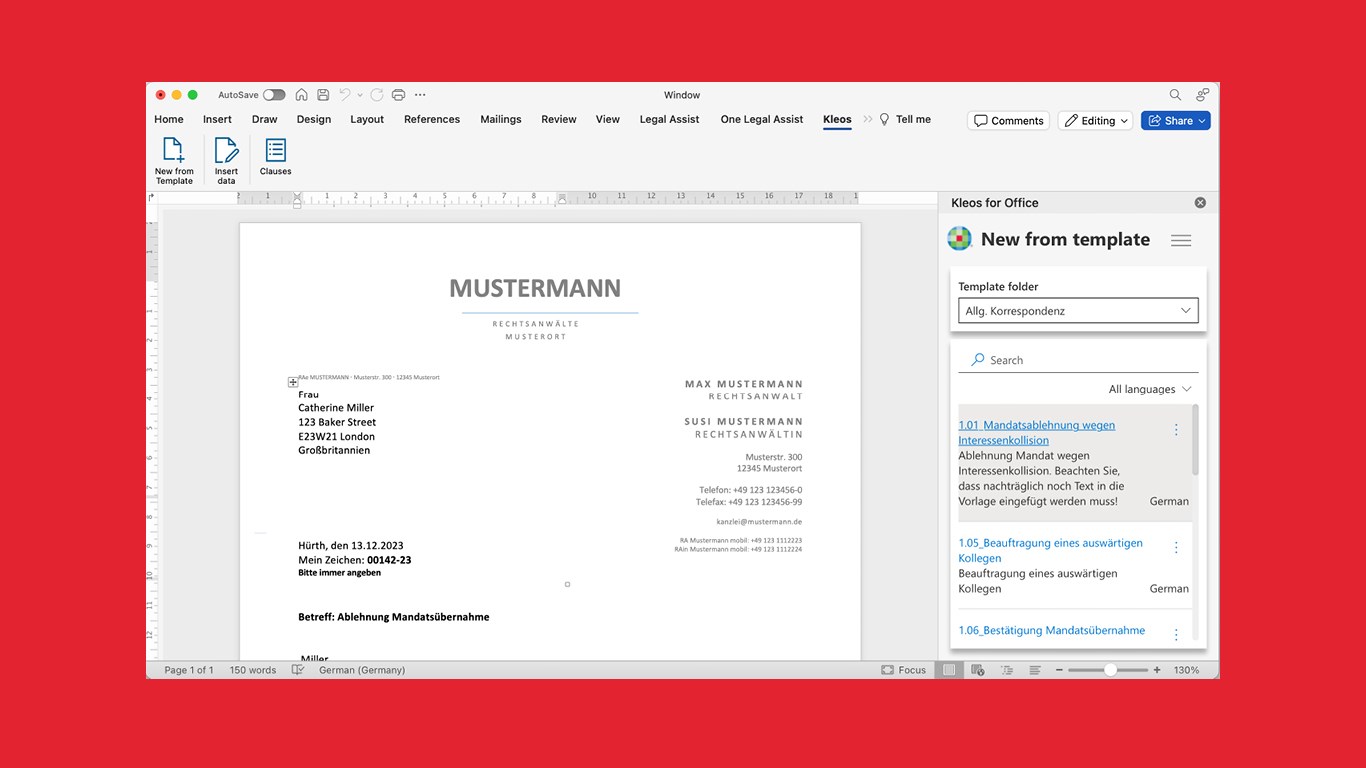Switch to Web Layout view
The width and height of the screenshot is (1366, 768).
(979, 670)
